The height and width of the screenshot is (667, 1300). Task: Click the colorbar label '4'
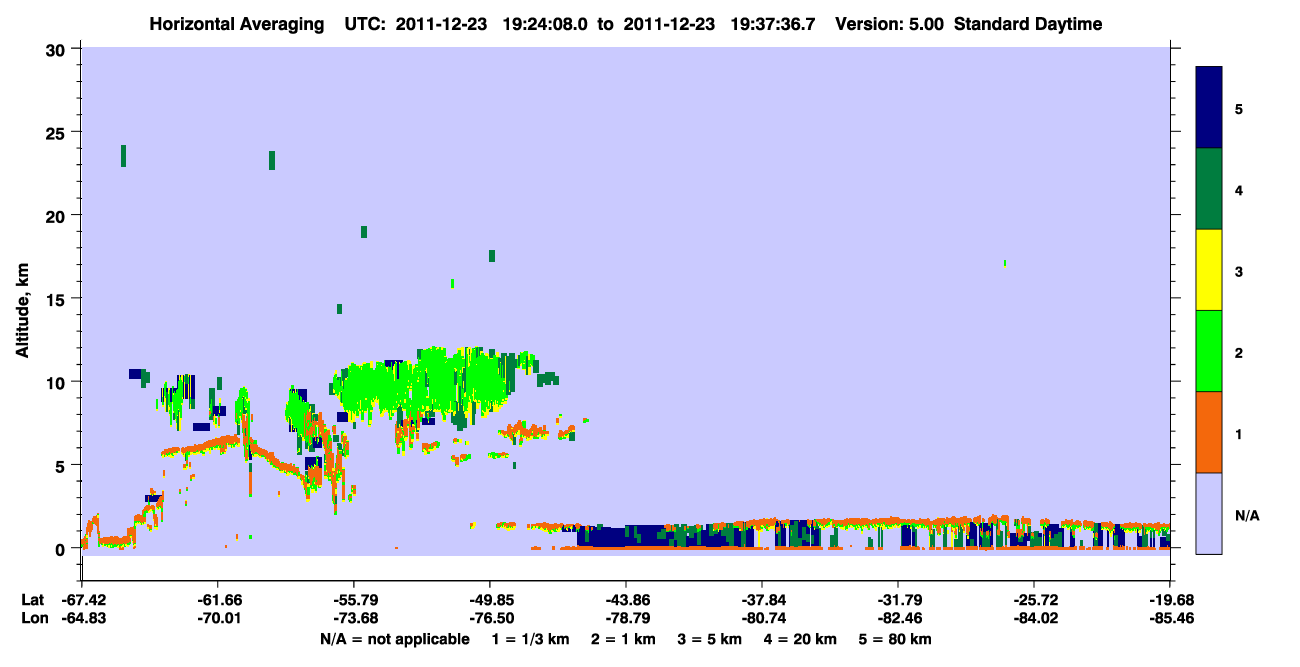[1239, 190]
